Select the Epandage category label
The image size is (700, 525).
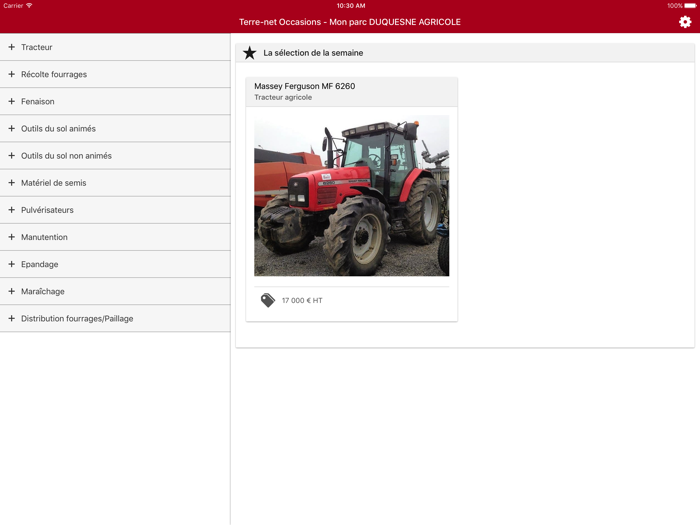pos(40,264)
